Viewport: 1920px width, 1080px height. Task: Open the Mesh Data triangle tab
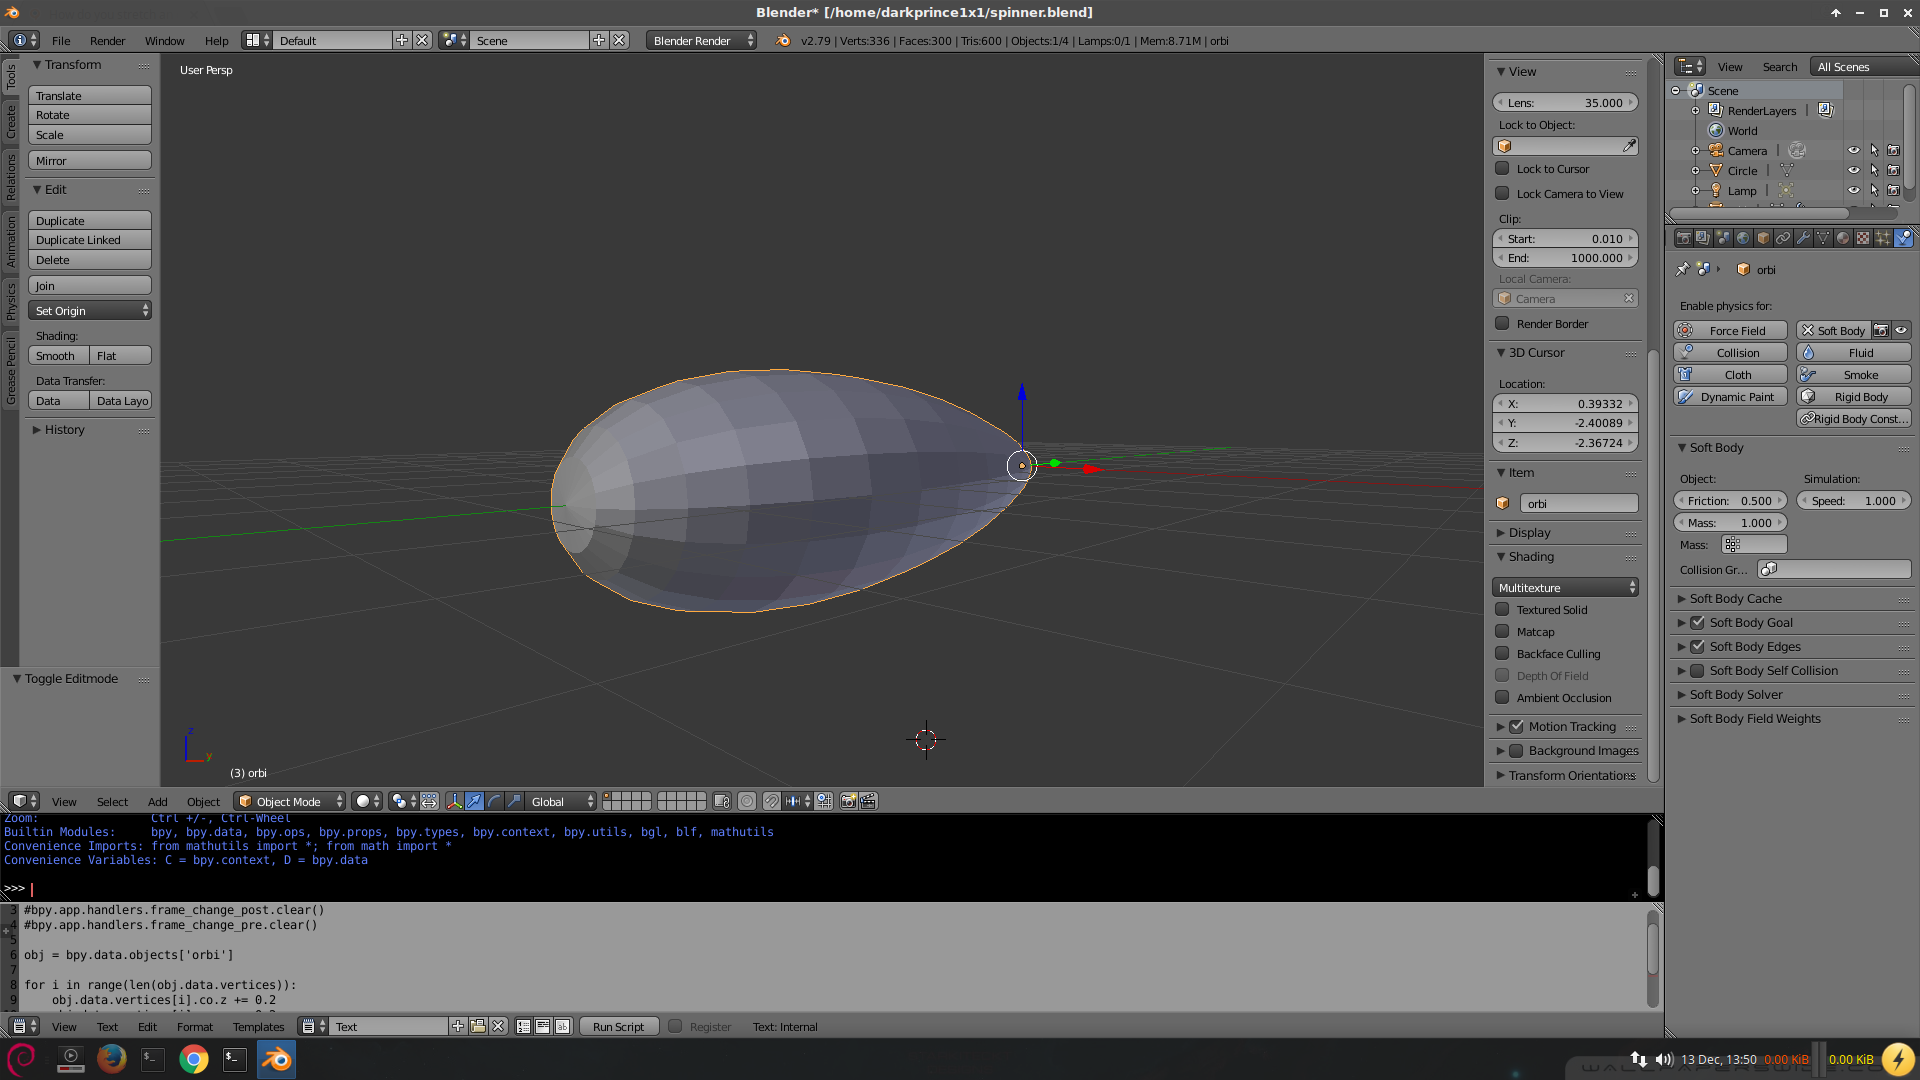(x=1823, y=238)
